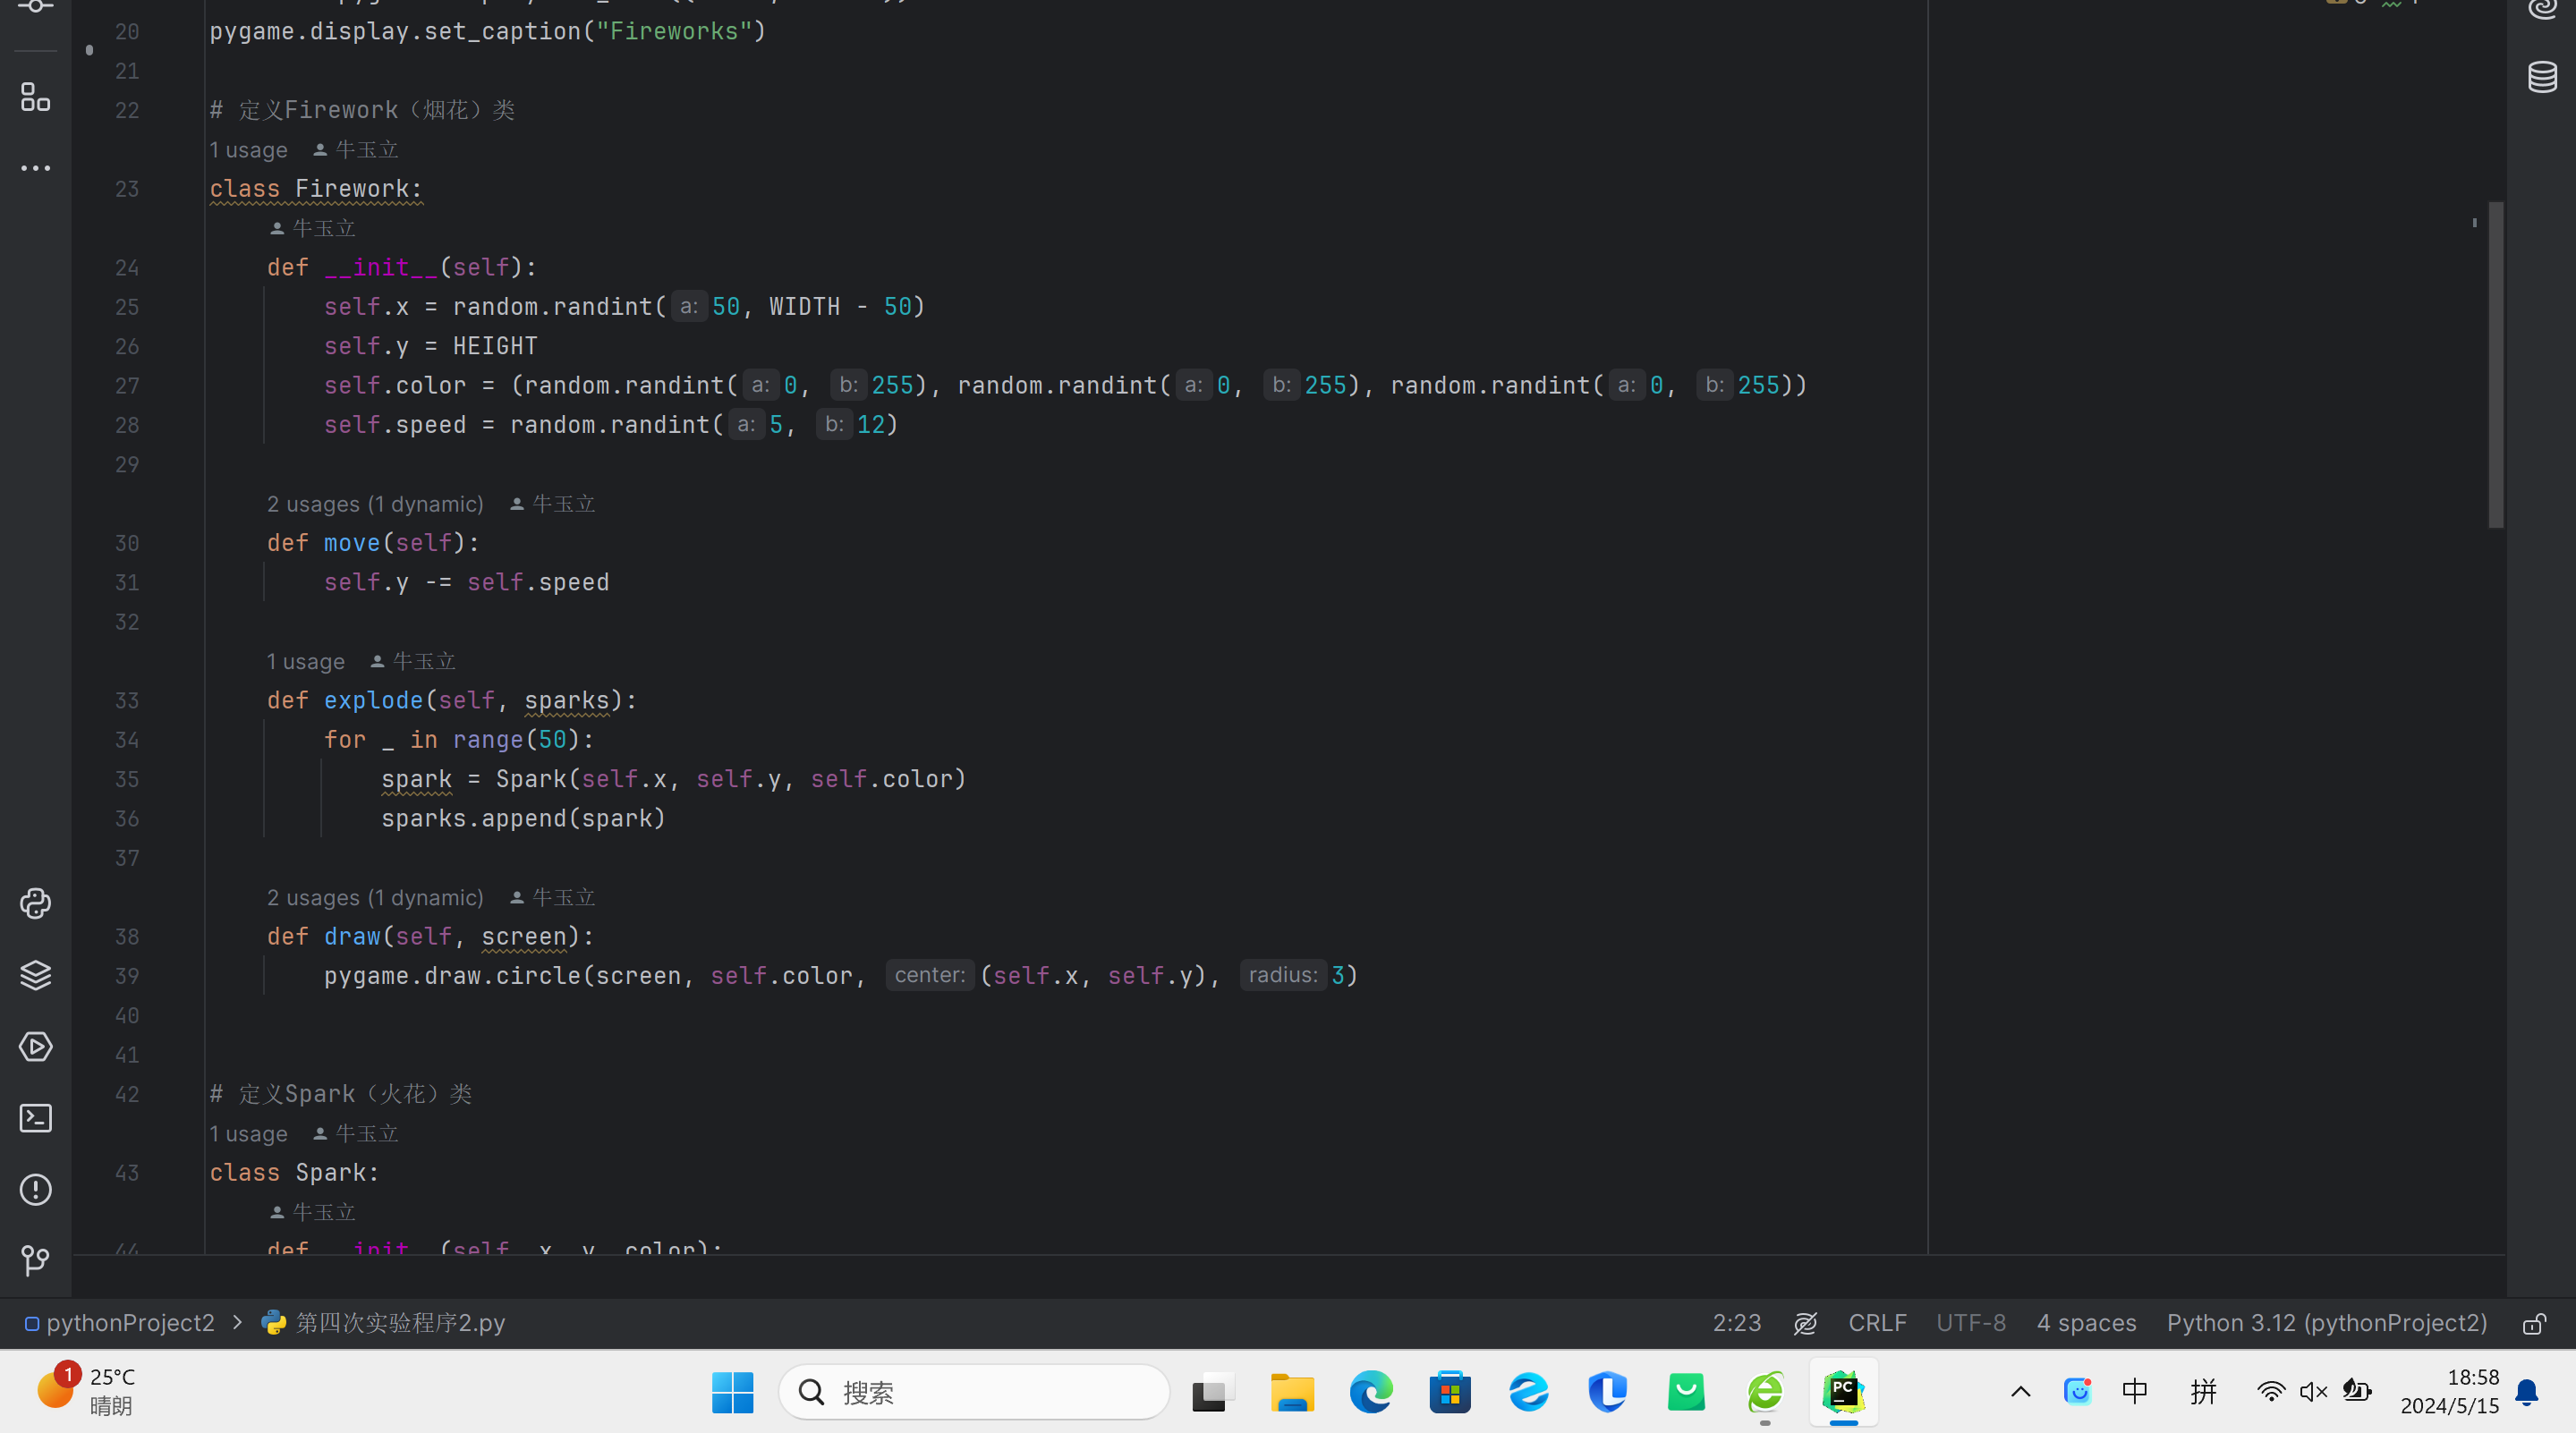Click '1 usage' hint above class Firework
The width and height of the screenshot is (2576, 1433).
pyautogui.click(x=248, y=150)
